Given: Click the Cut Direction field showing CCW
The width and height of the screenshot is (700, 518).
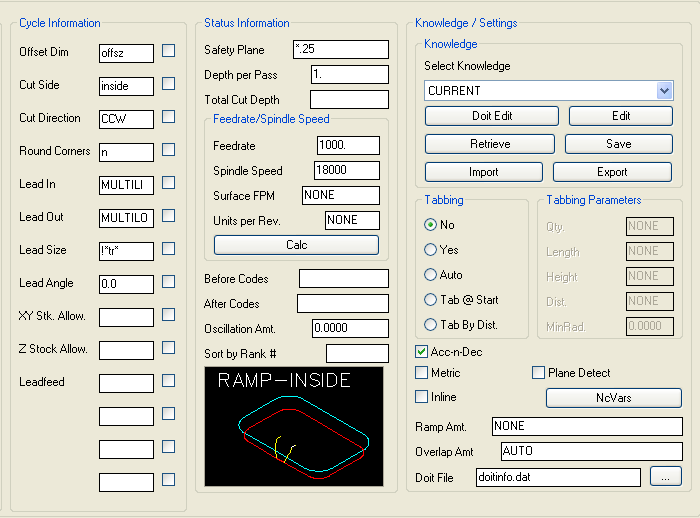Looking at the screenshot, I should (x=126, y=119).
